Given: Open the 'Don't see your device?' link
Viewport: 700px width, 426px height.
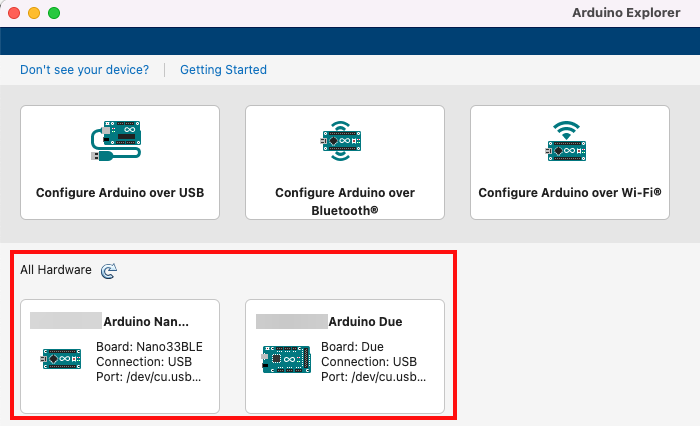Looking at the screenshot, I should (x=84, y=70).
